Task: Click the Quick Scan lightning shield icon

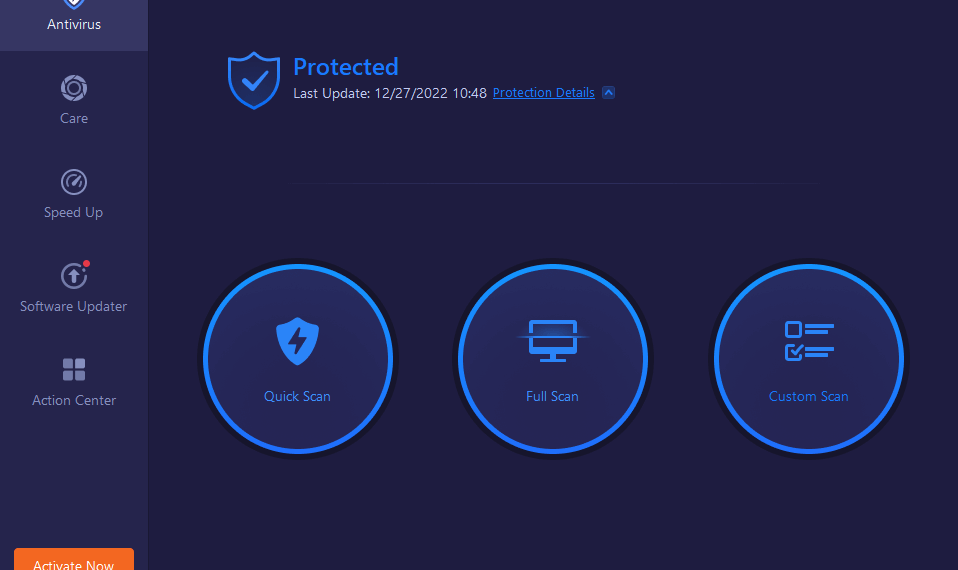Action: tap(297, 341)
